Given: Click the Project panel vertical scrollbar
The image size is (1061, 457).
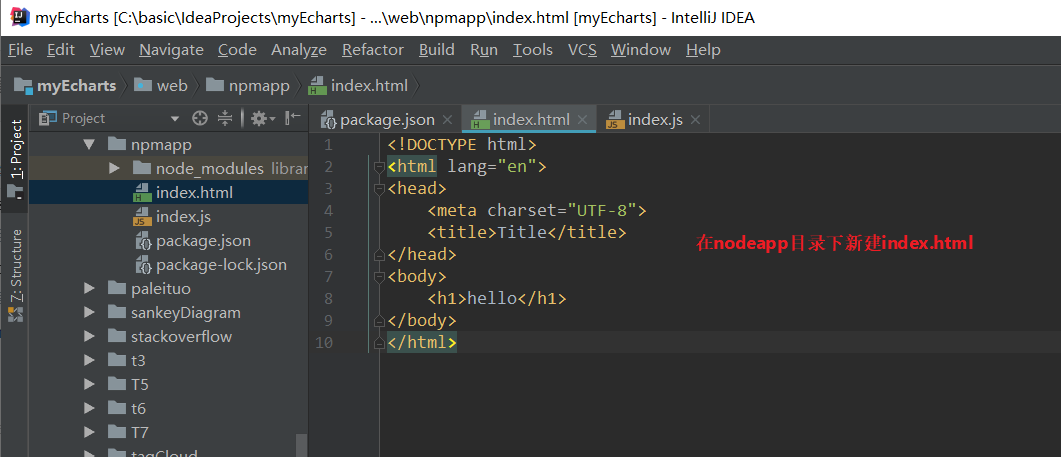Looking at the screenshot, I should point(301,446).
